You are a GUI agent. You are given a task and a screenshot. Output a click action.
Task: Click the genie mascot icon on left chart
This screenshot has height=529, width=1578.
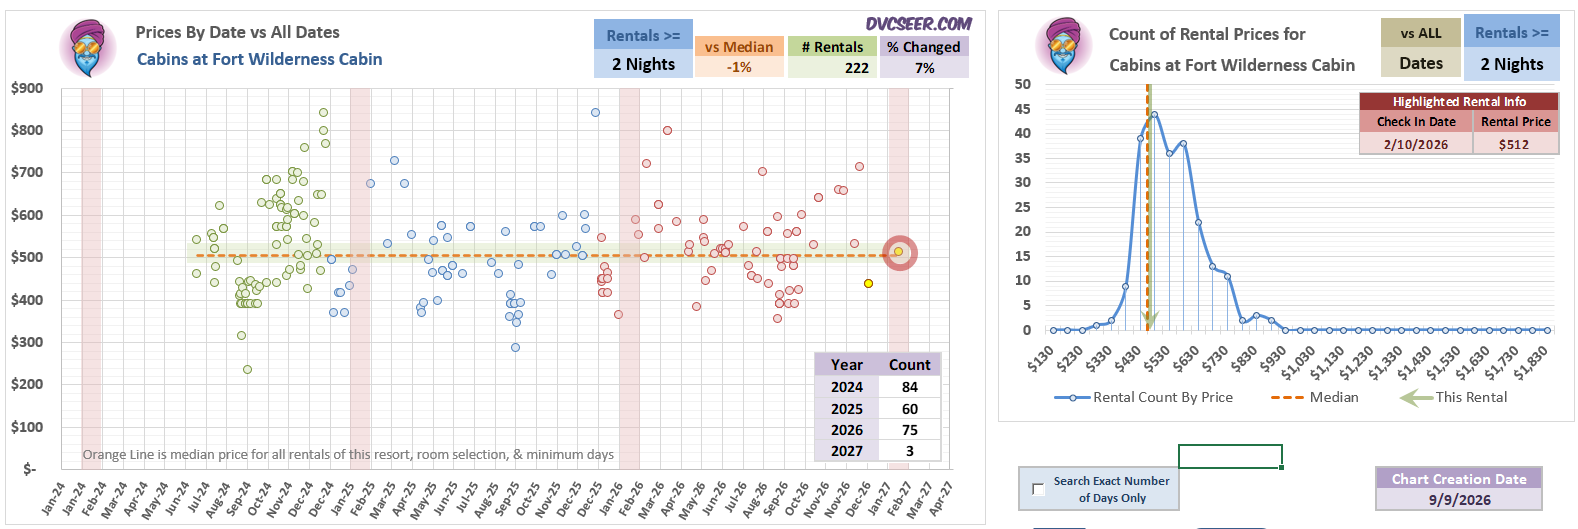click(x=88, y=48)
